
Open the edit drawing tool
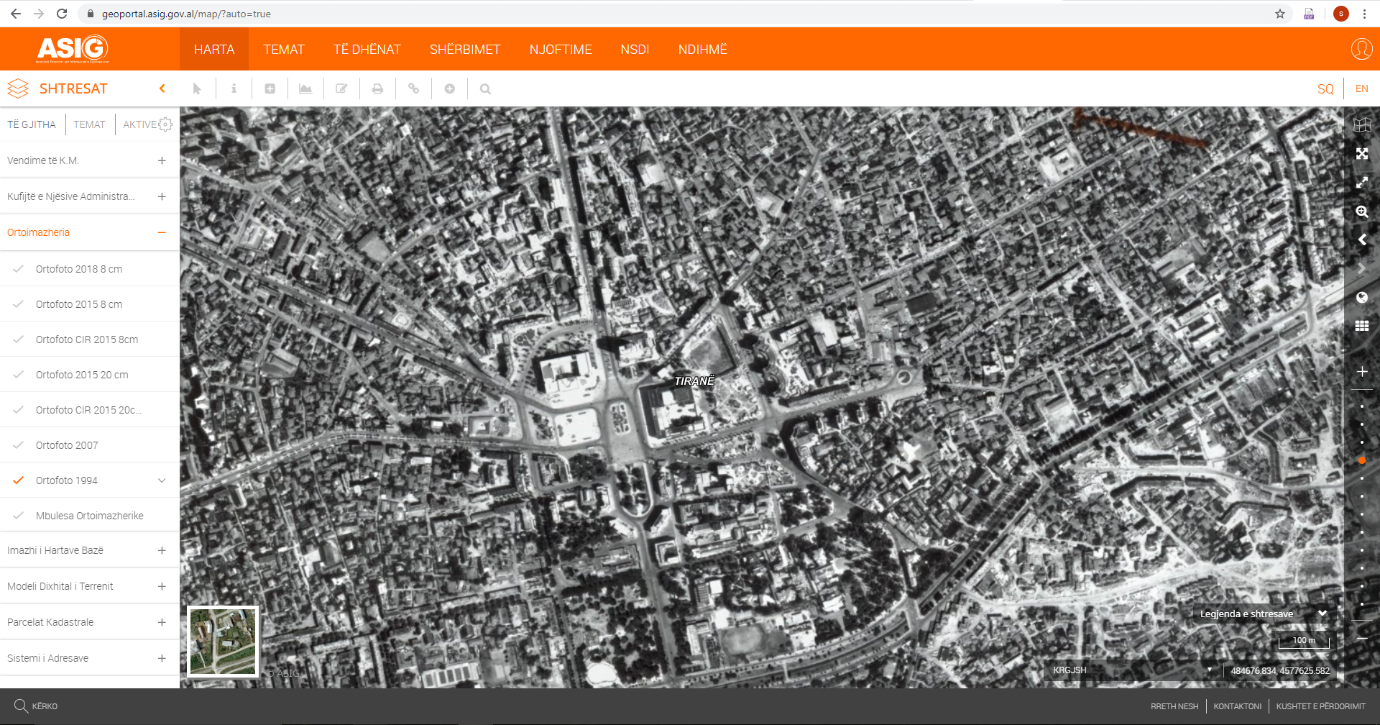pos(342,88)
